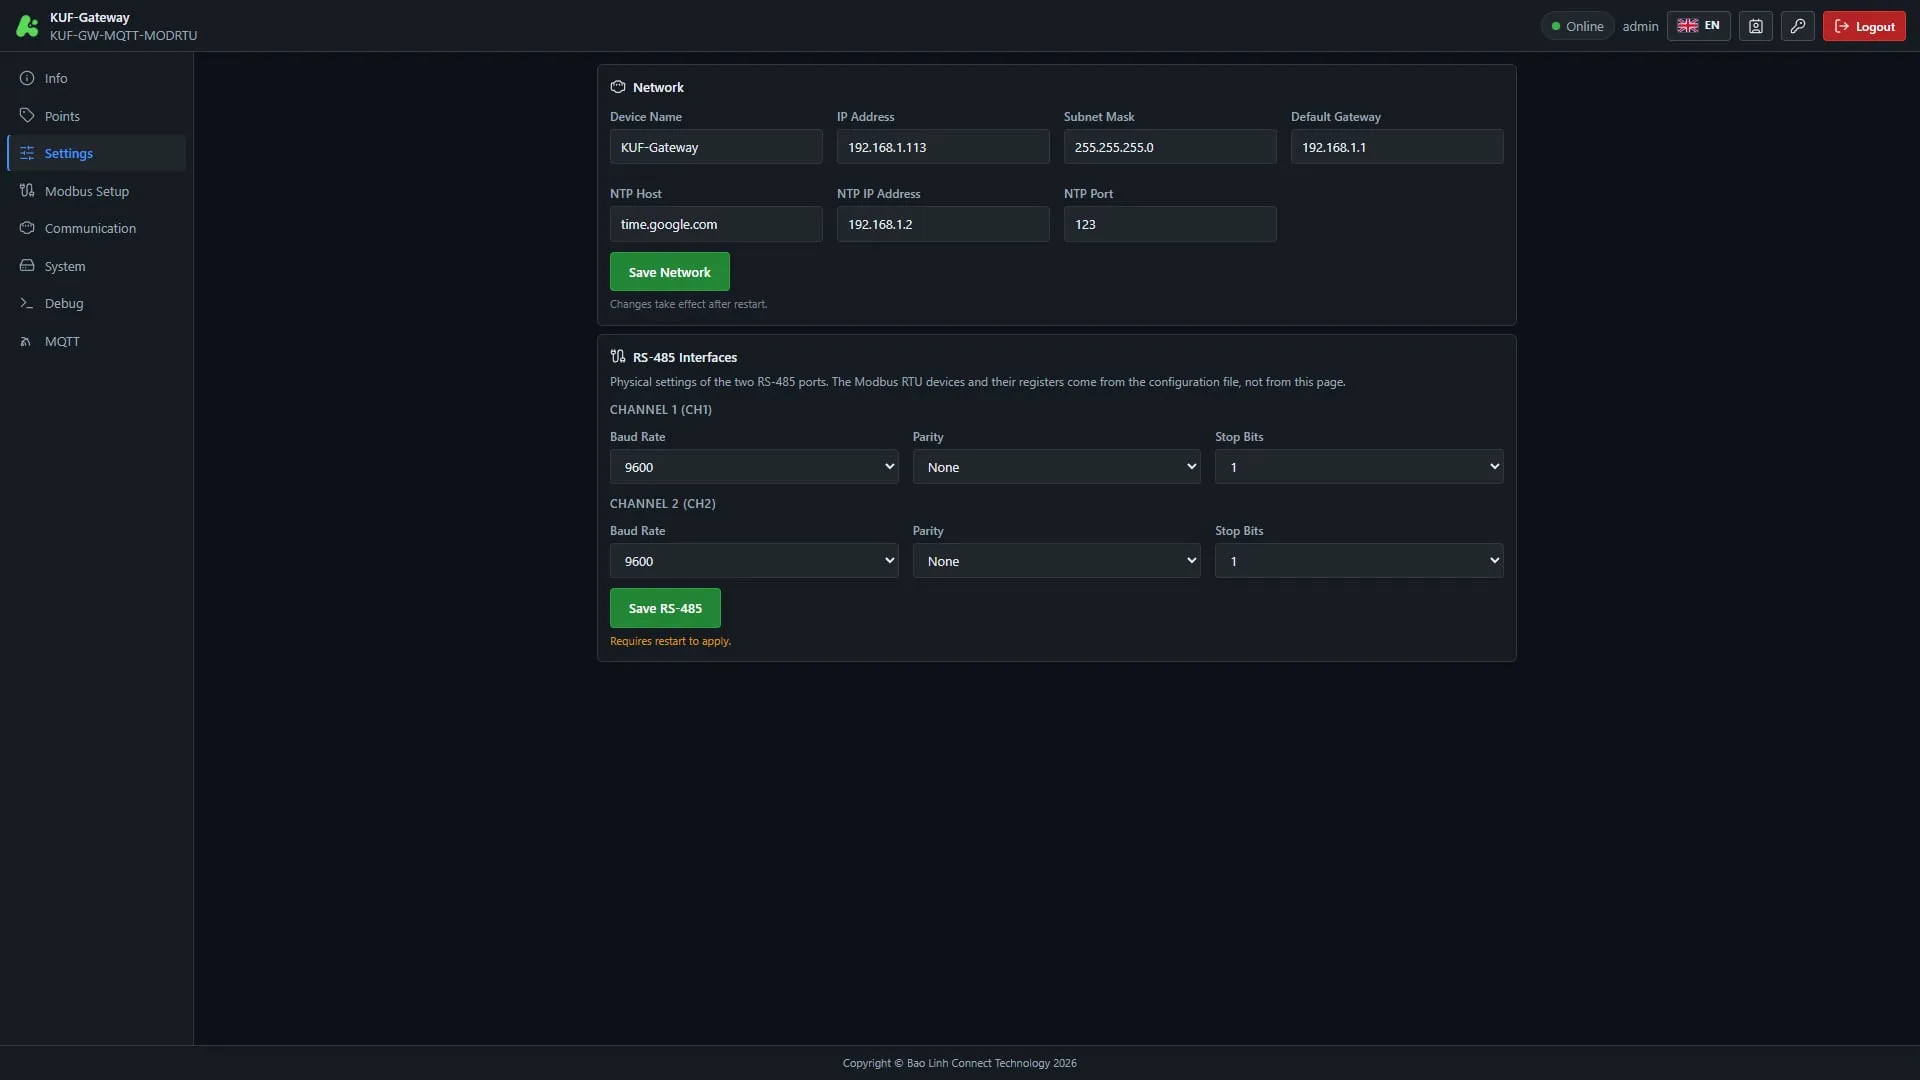
Task: Click the Settings sliders icon
Action: pyautogui.click(x=27, y=153)
